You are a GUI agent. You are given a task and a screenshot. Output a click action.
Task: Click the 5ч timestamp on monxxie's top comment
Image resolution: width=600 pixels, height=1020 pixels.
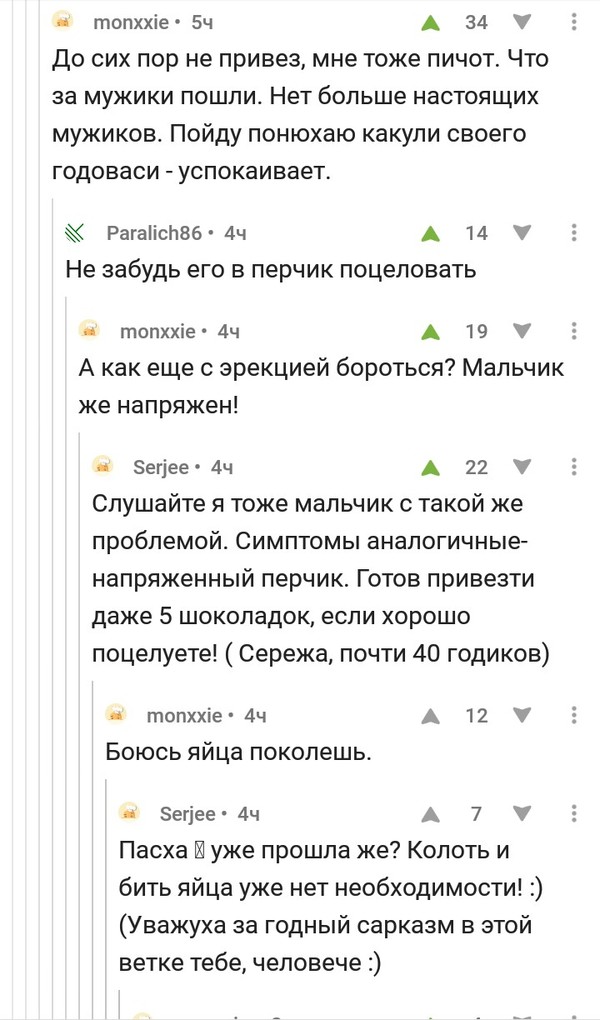tap(201, 21)
